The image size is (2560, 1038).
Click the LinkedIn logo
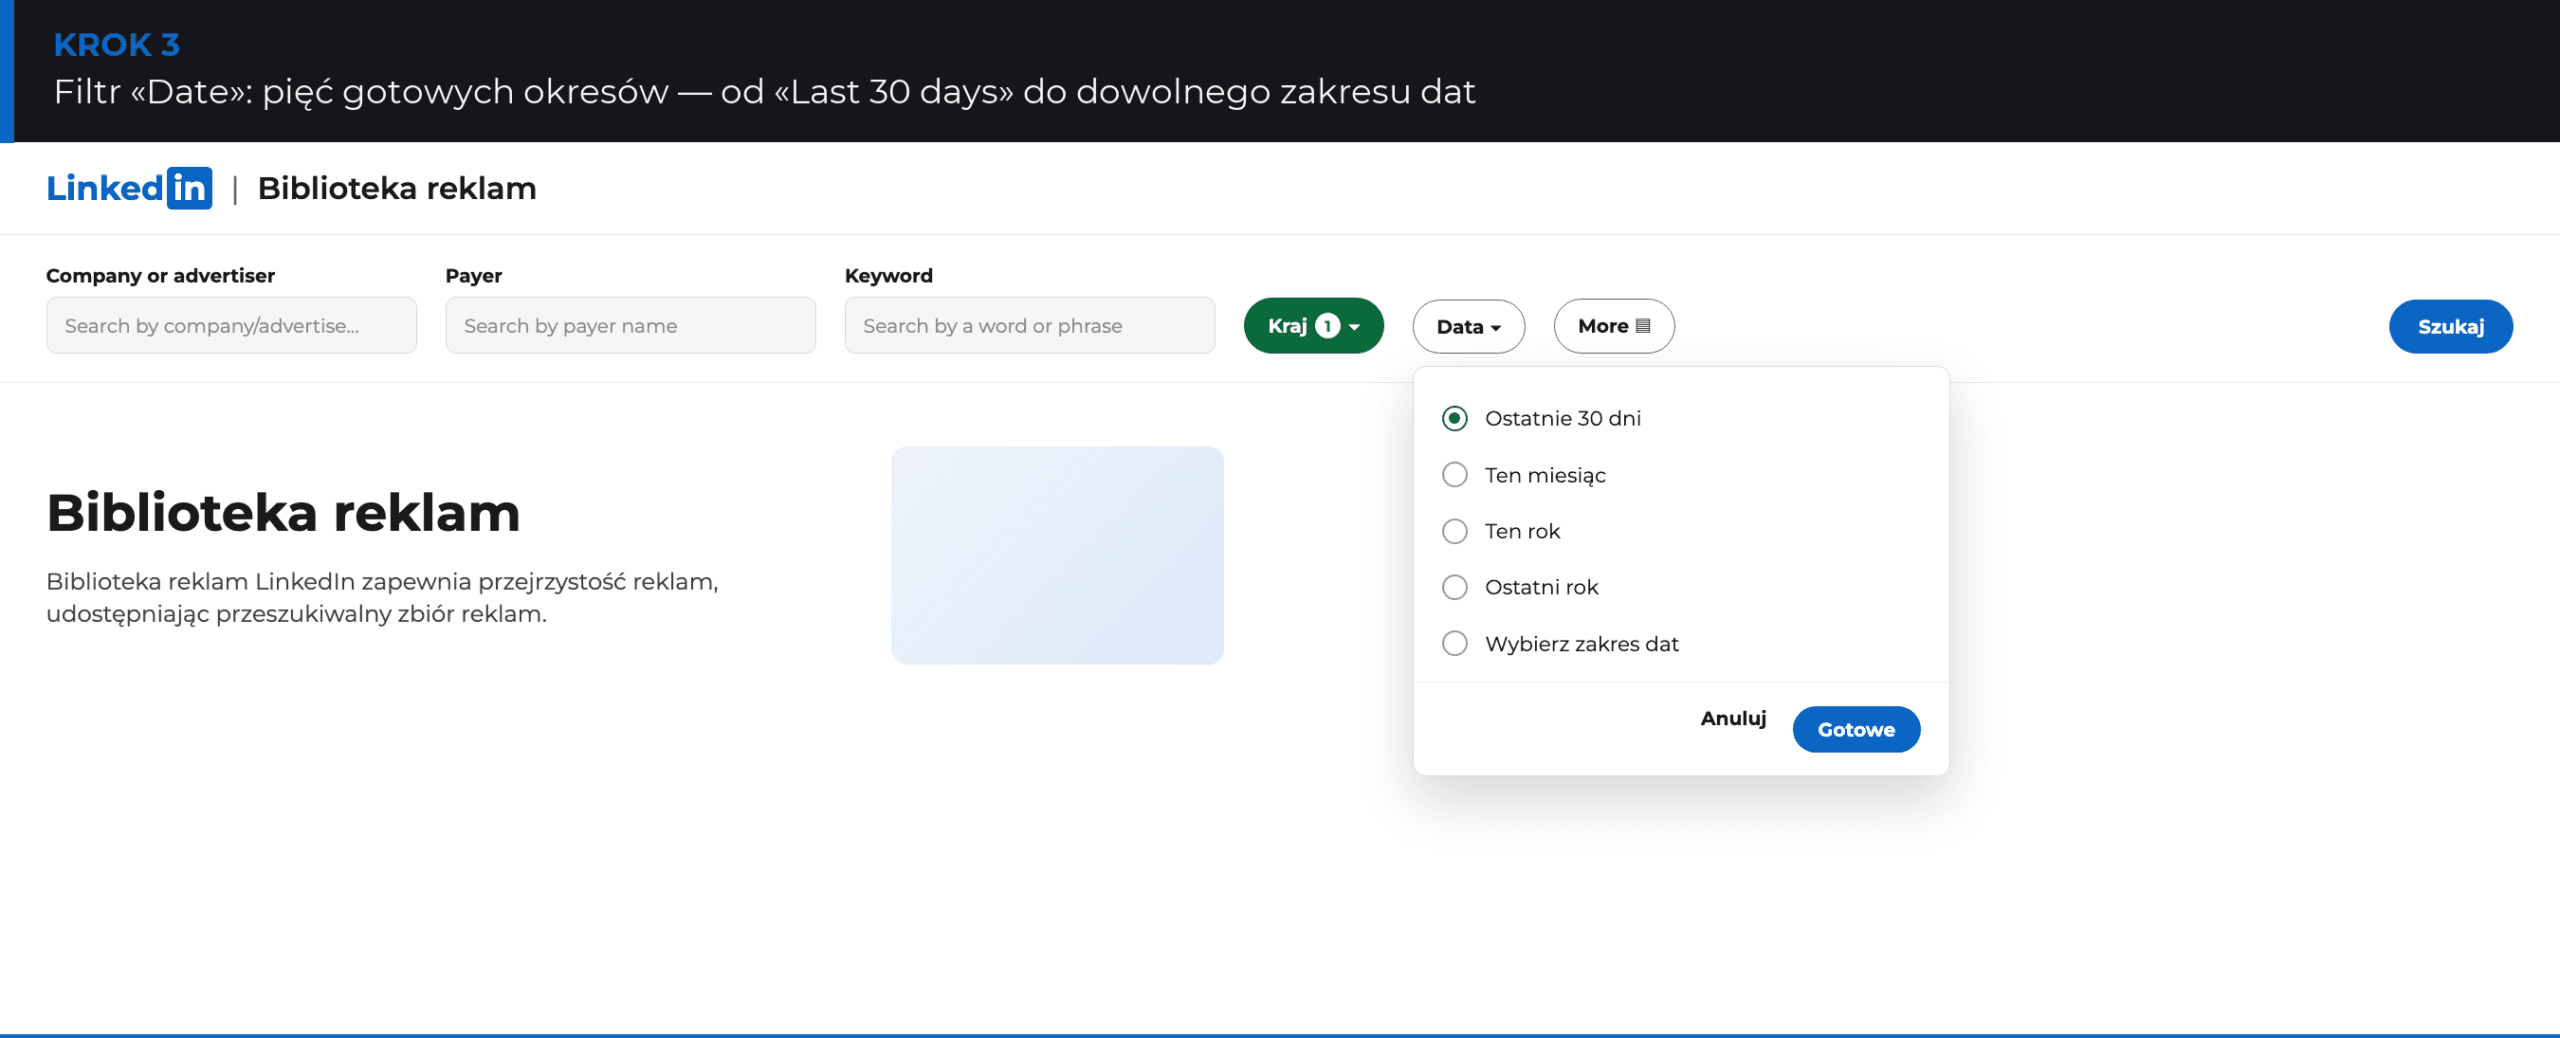click(129, 188)
